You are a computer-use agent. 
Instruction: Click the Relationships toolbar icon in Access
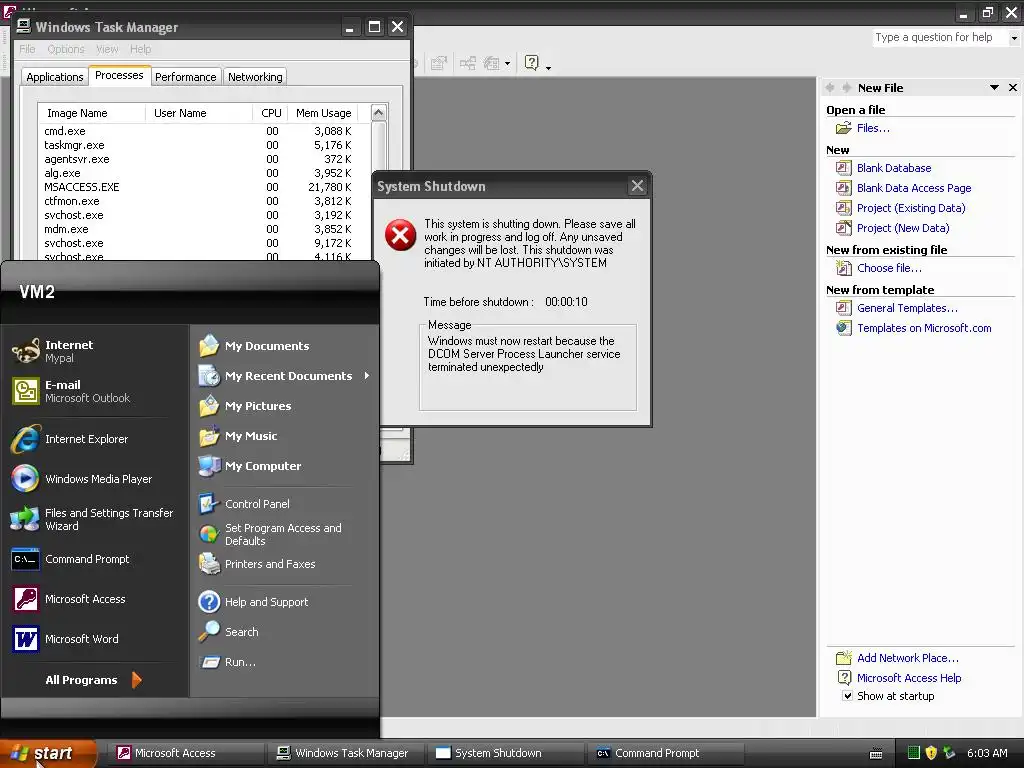468,63
